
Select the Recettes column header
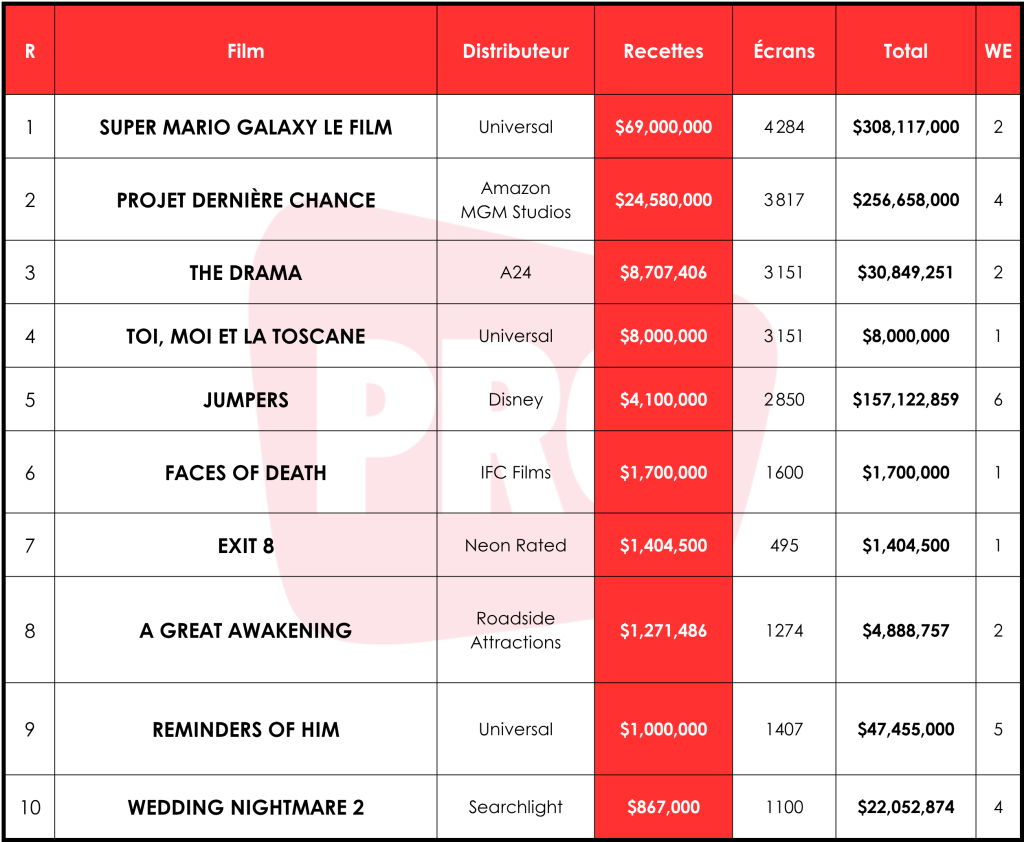(663, 51)
